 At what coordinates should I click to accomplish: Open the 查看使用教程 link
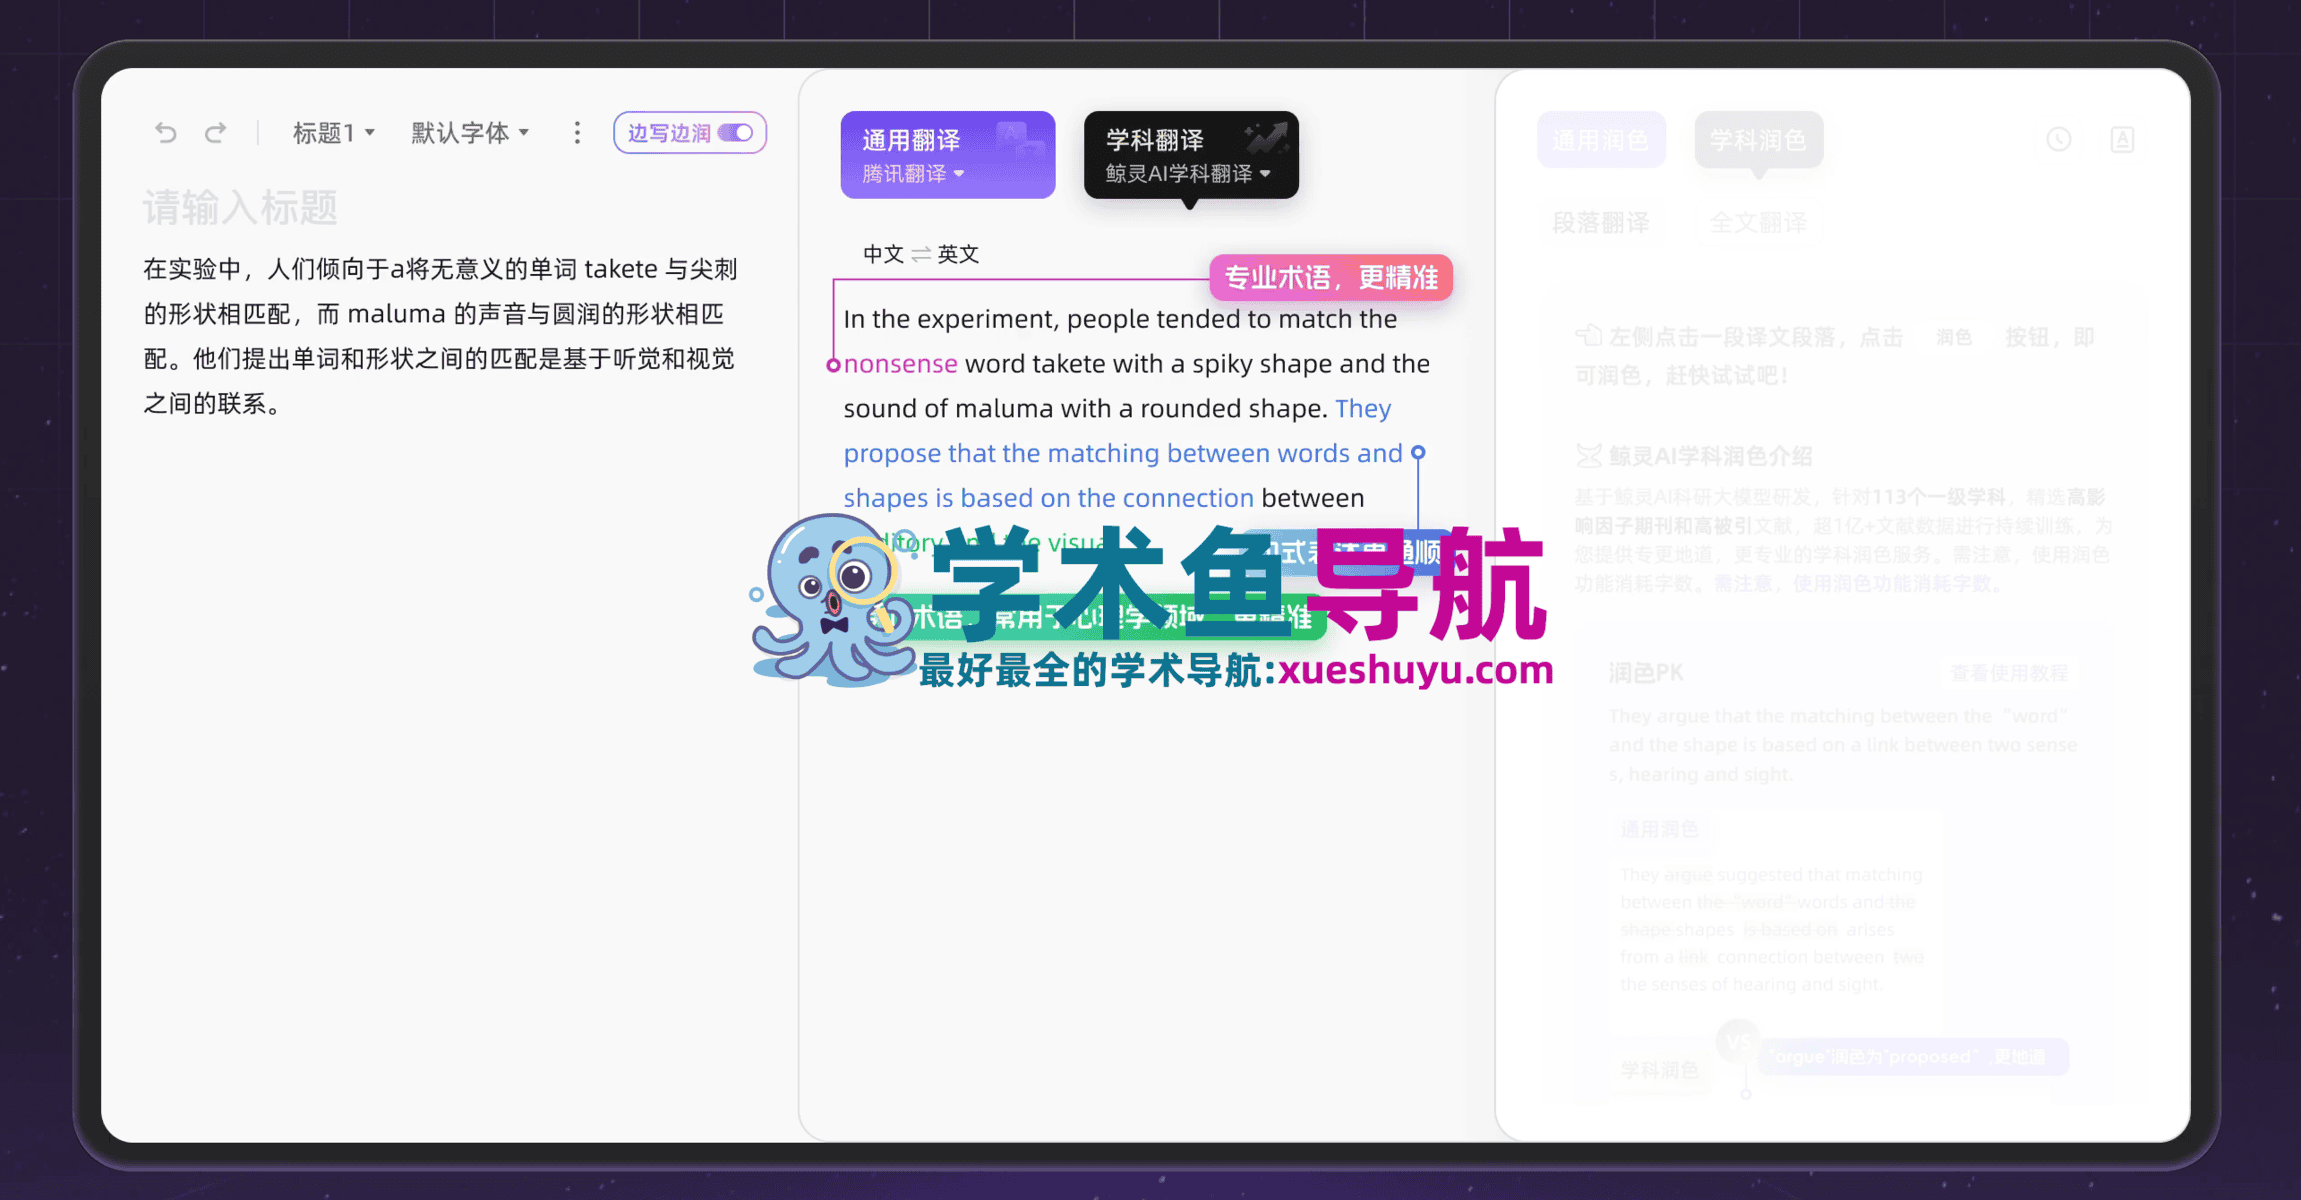(x=2008, y=673)
